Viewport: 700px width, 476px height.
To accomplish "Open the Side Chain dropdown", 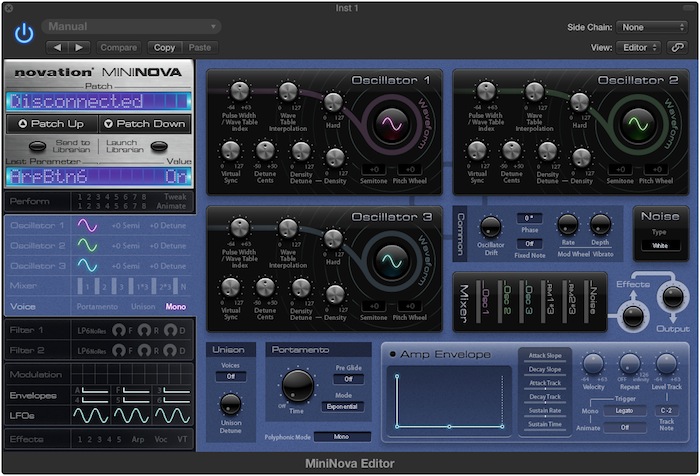I will (651, 27).
